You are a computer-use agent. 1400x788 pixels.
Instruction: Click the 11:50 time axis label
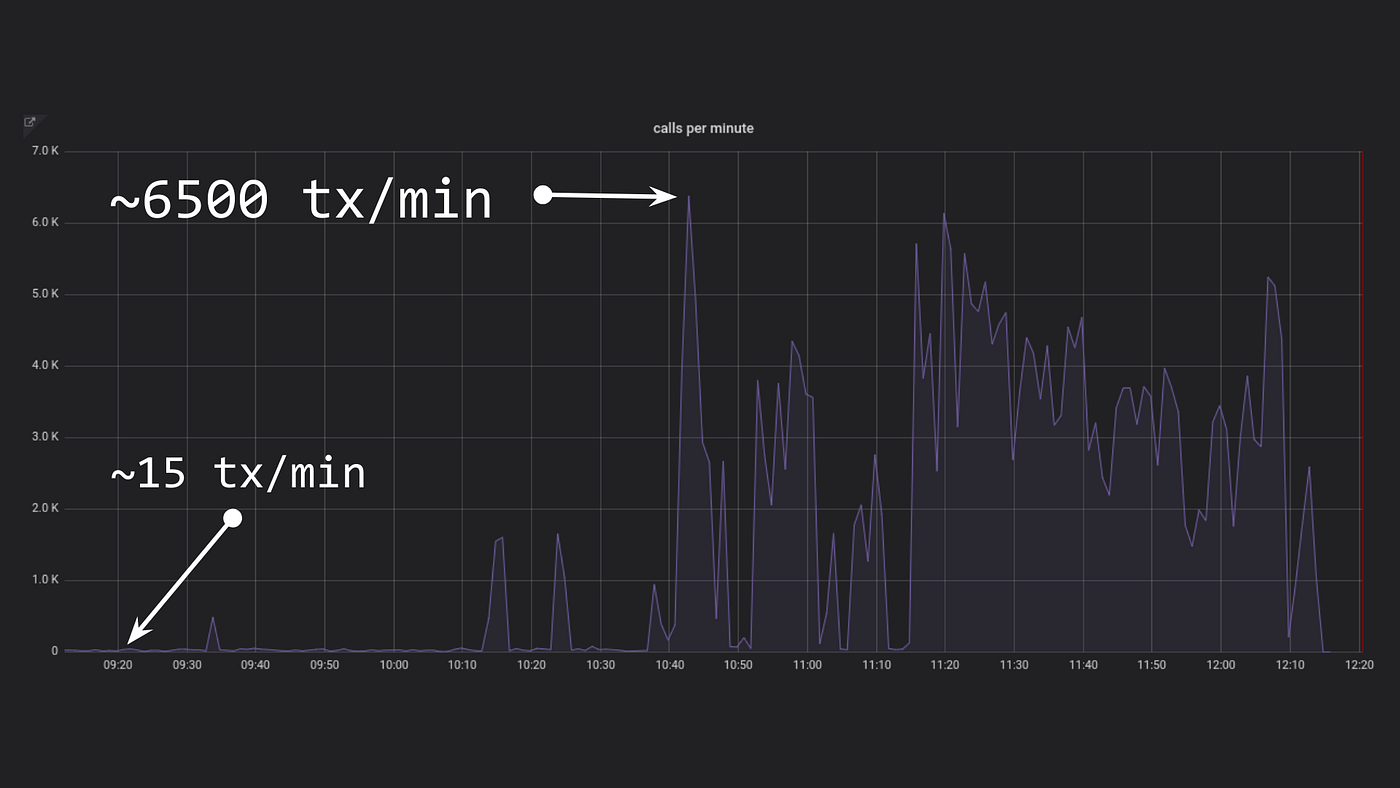pos(1152,665)
